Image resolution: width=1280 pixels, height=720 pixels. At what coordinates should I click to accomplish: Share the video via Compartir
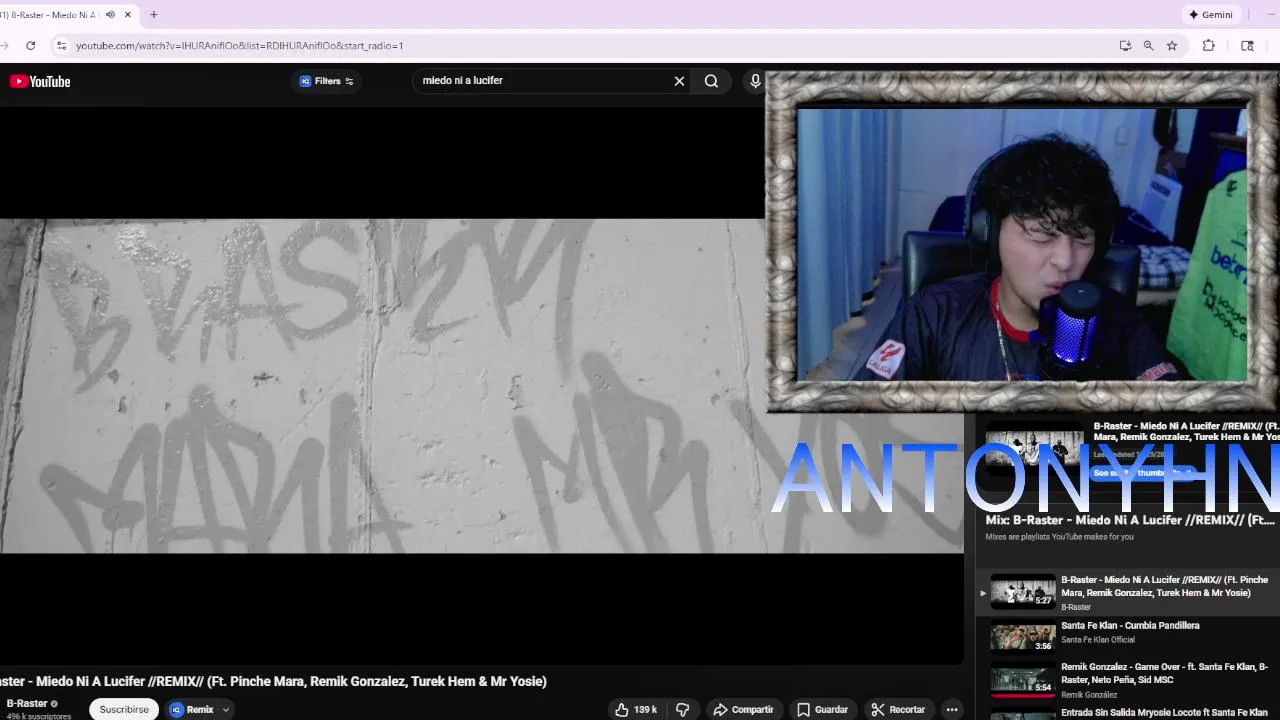(743, 709)
